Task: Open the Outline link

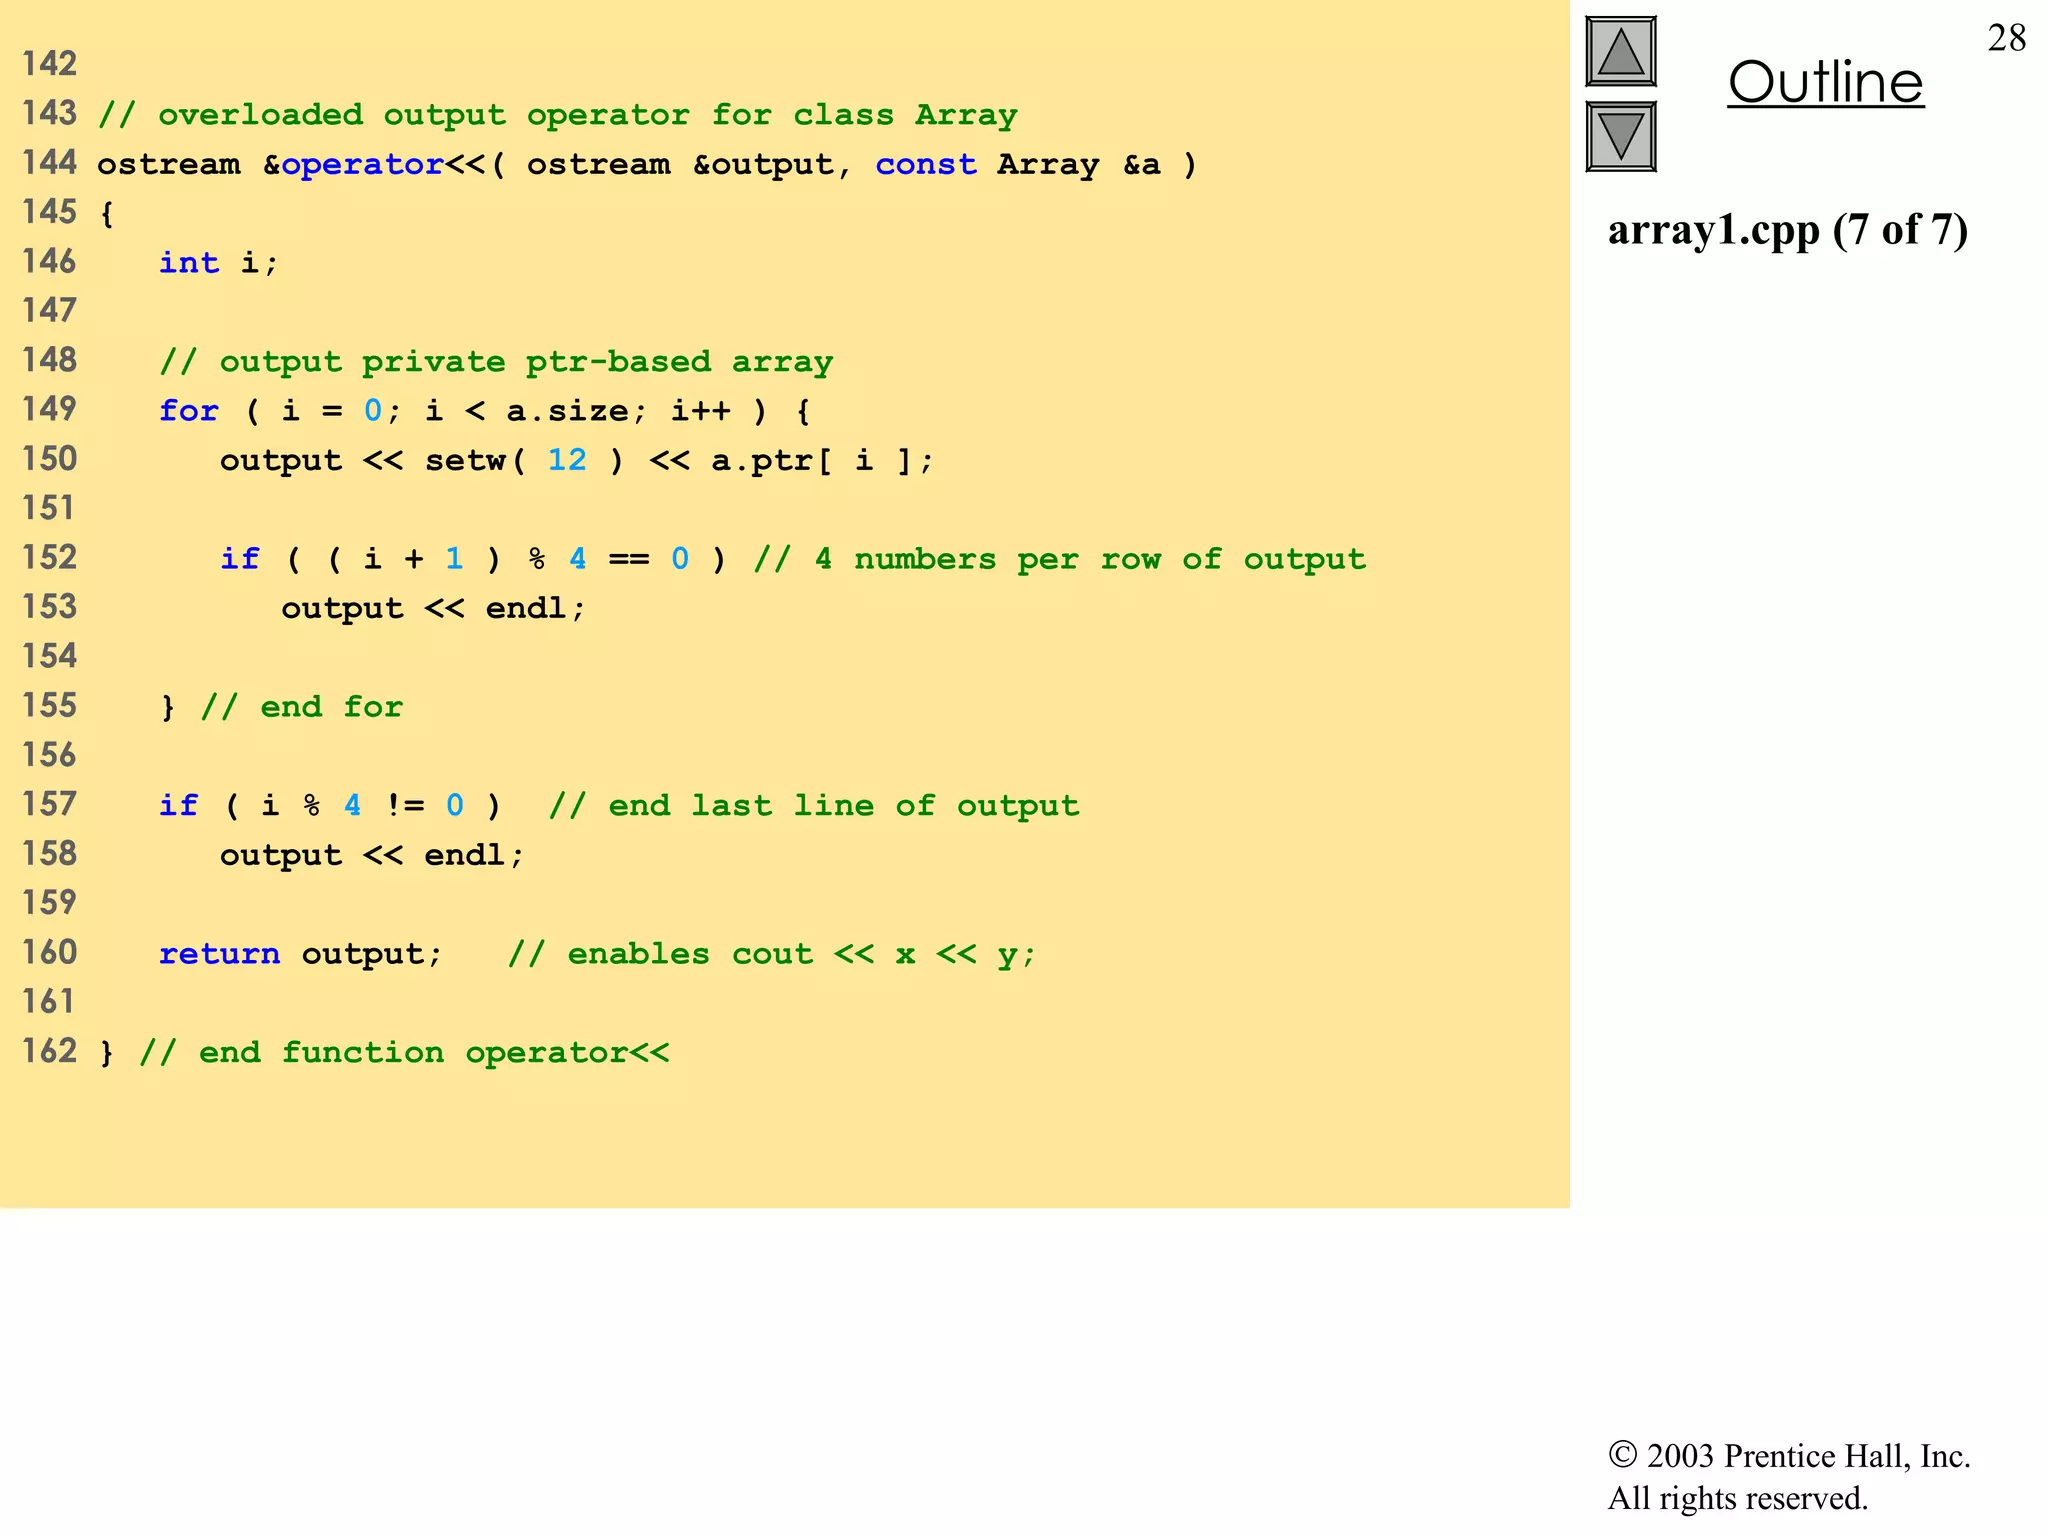Action: click(x=1825, y=82)
